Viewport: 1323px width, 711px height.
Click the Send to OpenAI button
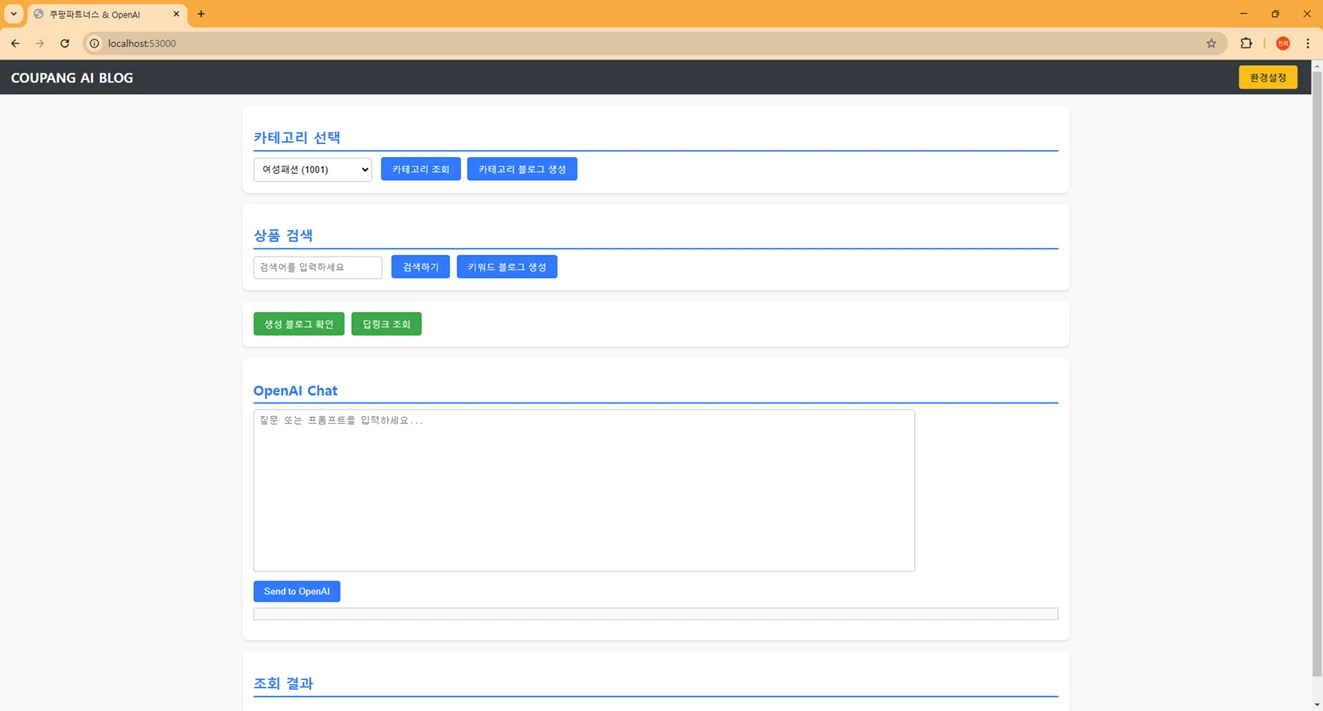(x=296, y=591)
